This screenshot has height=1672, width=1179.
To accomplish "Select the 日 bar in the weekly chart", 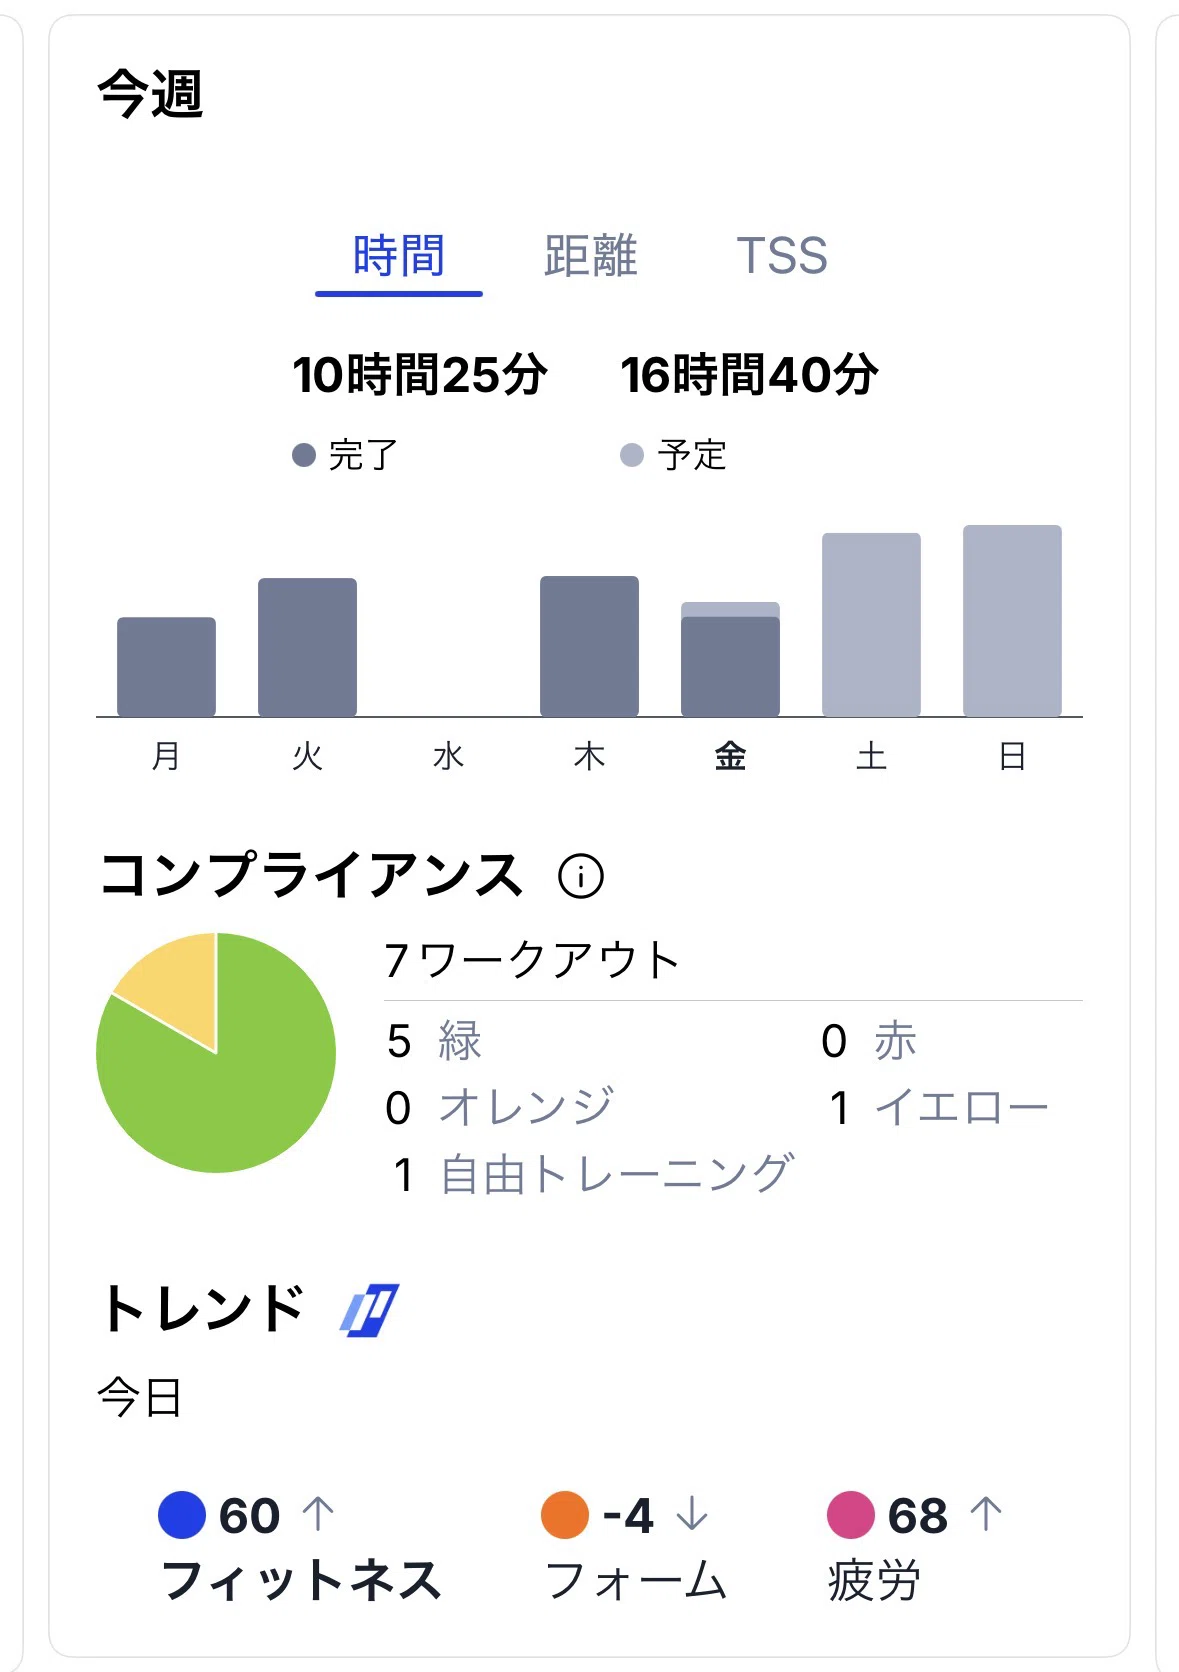I will (x=1012, y=621).
